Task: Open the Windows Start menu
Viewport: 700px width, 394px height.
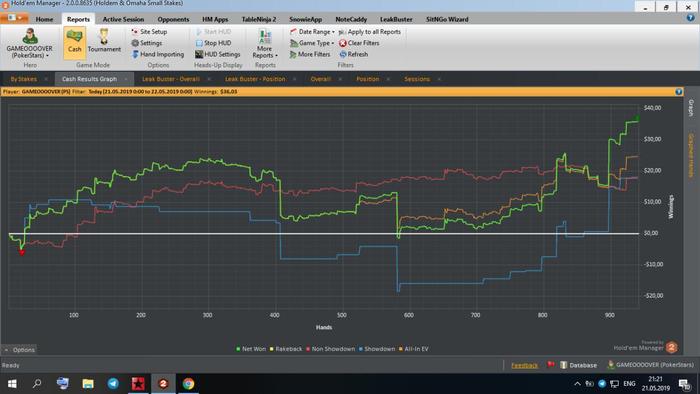Action: (x=12, y=383)
